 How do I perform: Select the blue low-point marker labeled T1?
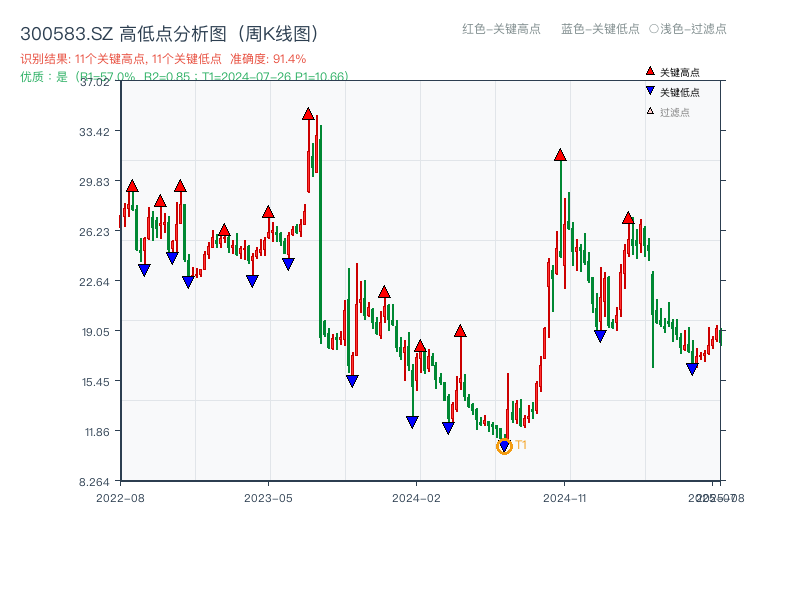tap(504, 445)
